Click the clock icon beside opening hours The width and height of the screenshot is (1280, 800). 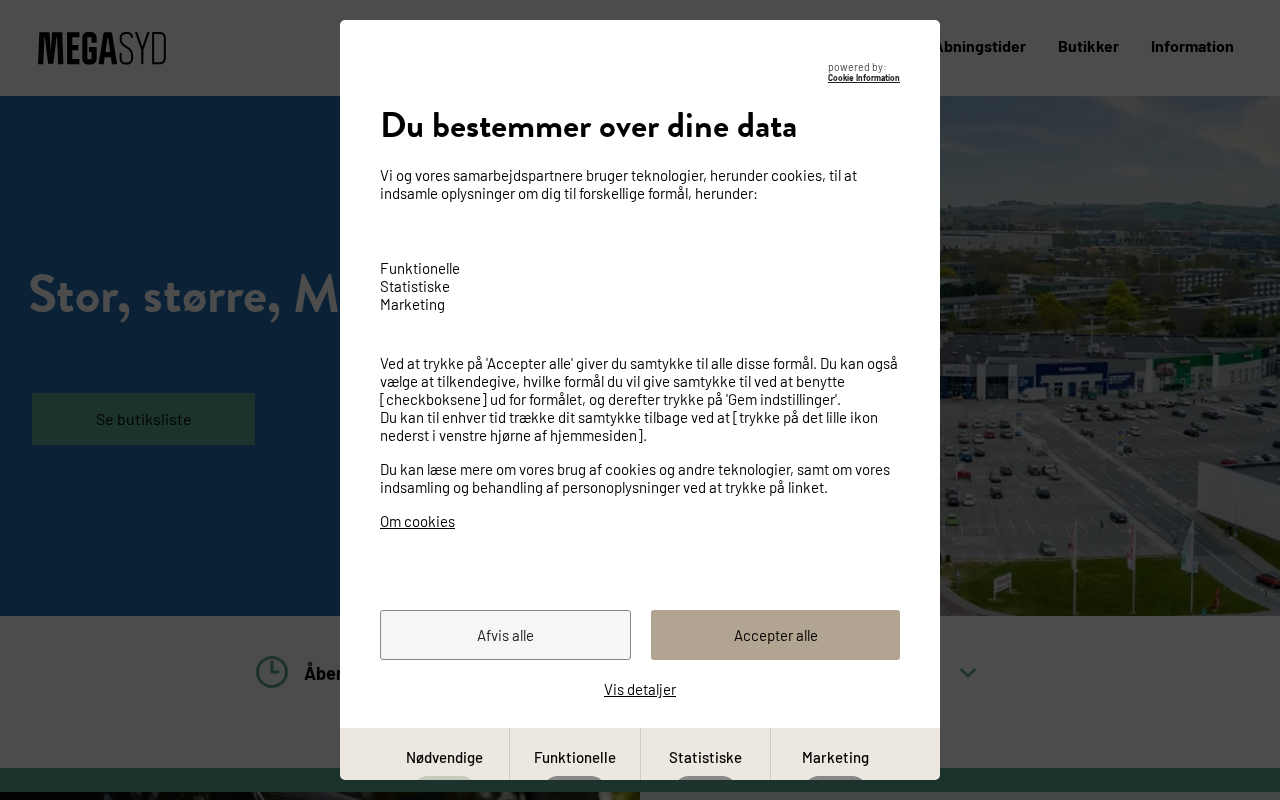(272, 672)
